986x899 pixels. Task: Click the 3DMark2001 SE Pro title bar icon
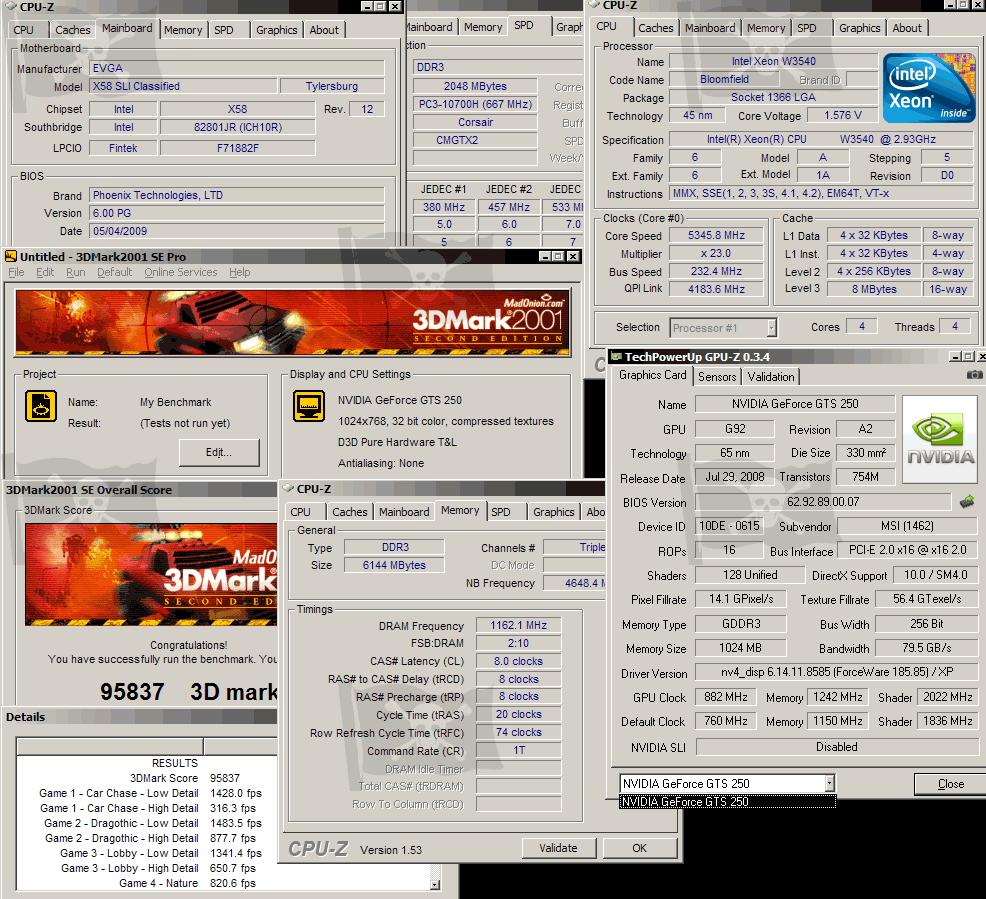point(11,256)
